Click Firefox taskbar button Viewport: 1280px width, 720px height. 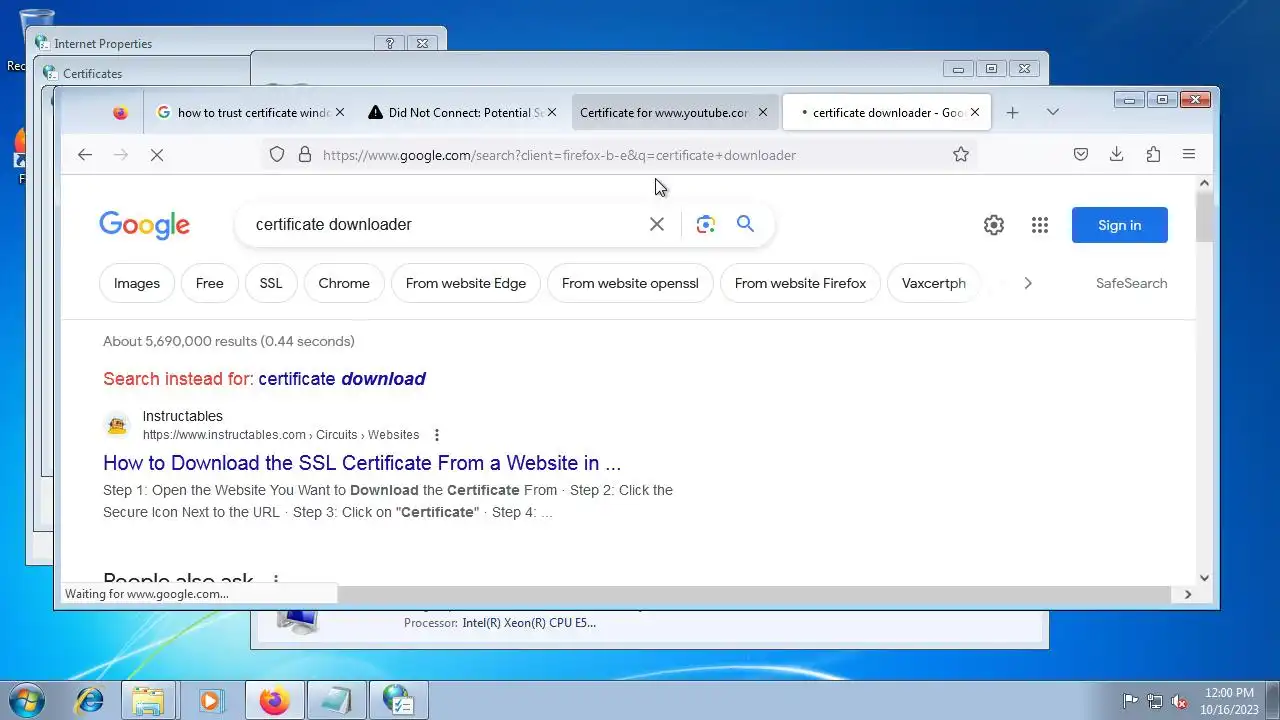point(273,701)
